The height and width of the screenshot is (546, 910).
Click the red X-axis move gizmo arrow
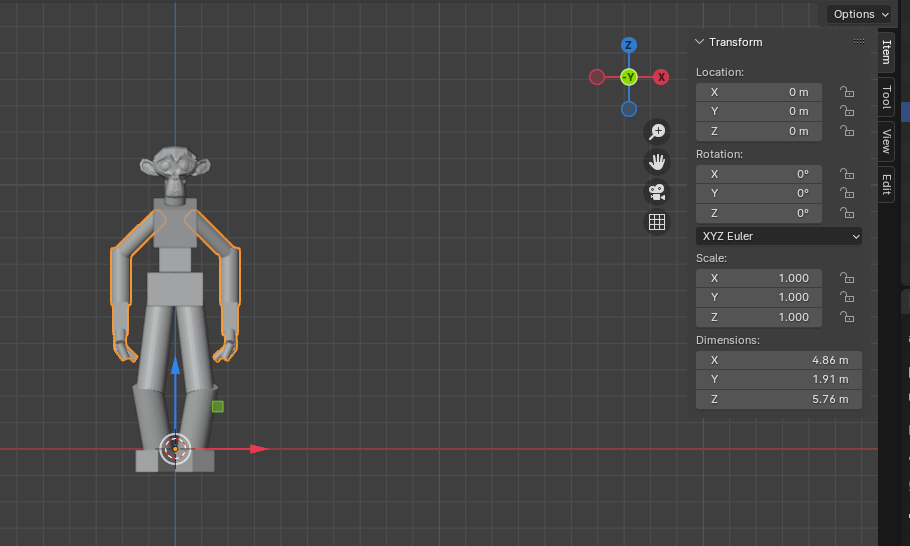coord(258,449)
